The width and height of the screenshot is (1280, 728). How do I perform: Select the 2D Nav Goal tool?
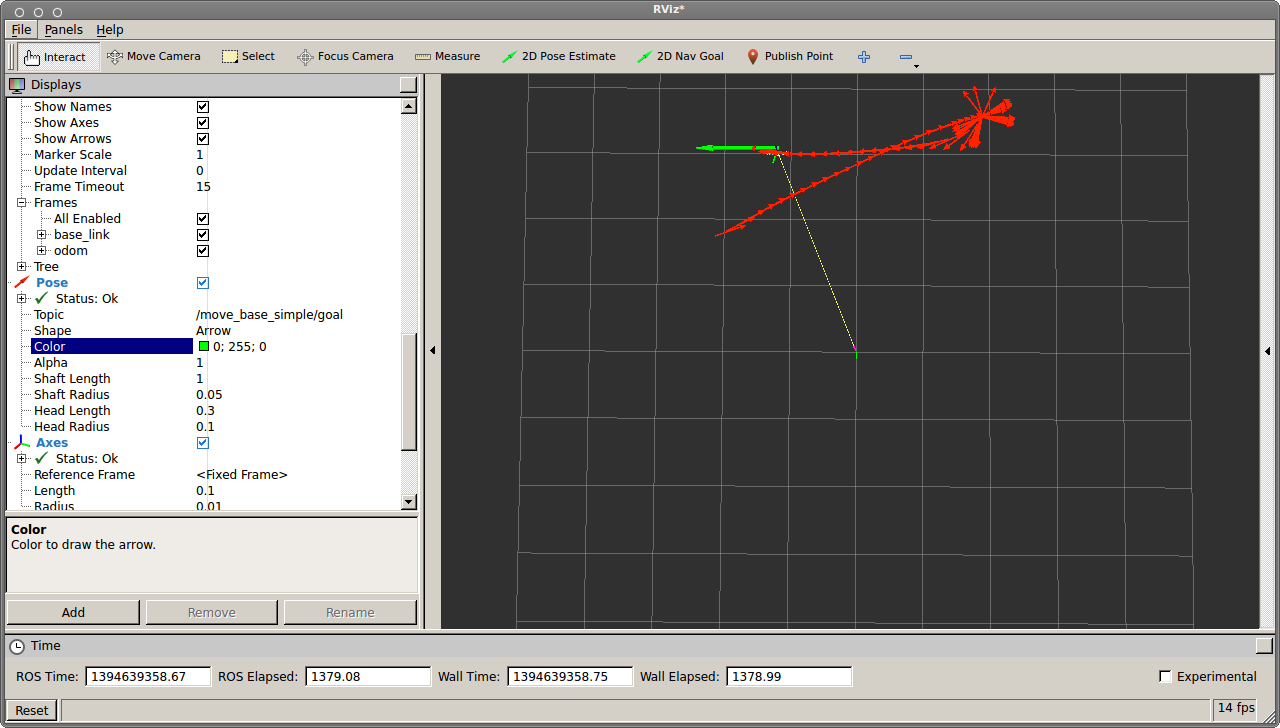click(x=680, y=57)
